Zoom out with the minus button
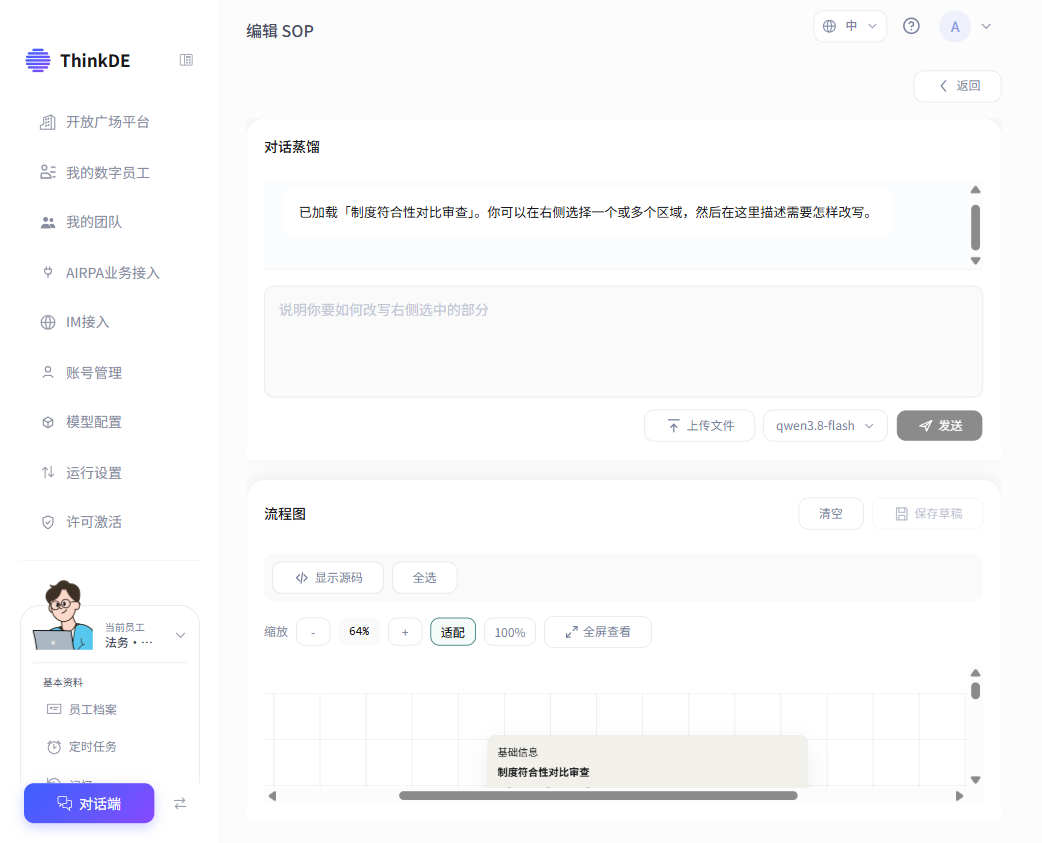This screenshot has height=843, width=1042. (x=313, y=632)
